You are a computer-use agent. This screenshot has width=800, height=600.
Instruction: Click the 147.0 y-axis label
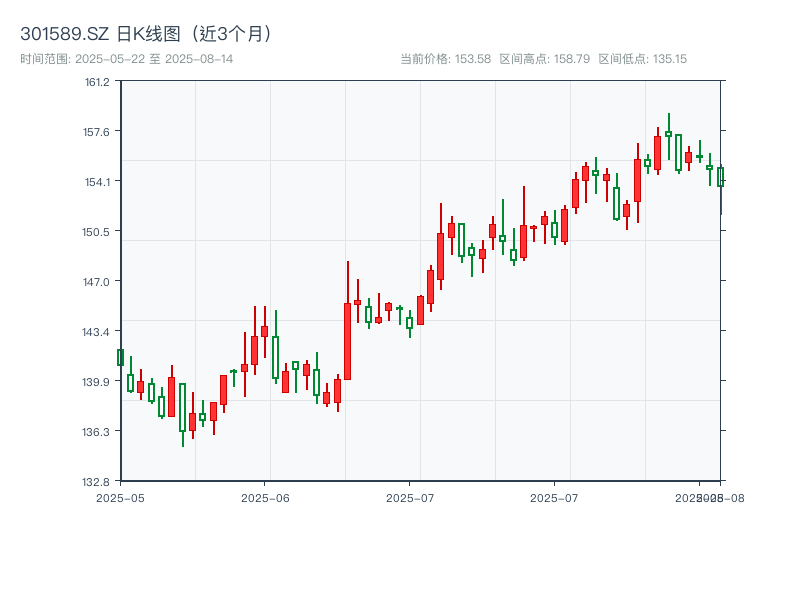(x=97, y=282)
